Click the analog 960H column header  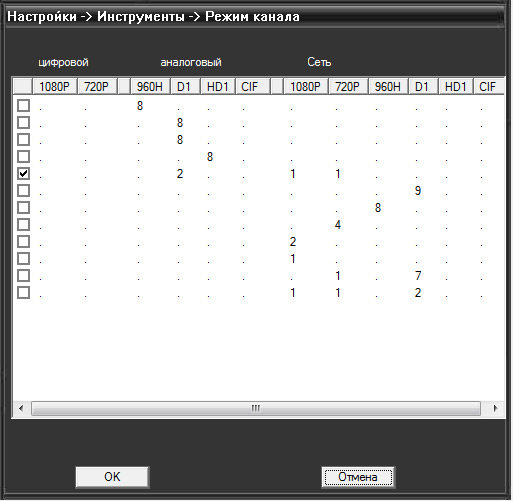tap(150, 87)
